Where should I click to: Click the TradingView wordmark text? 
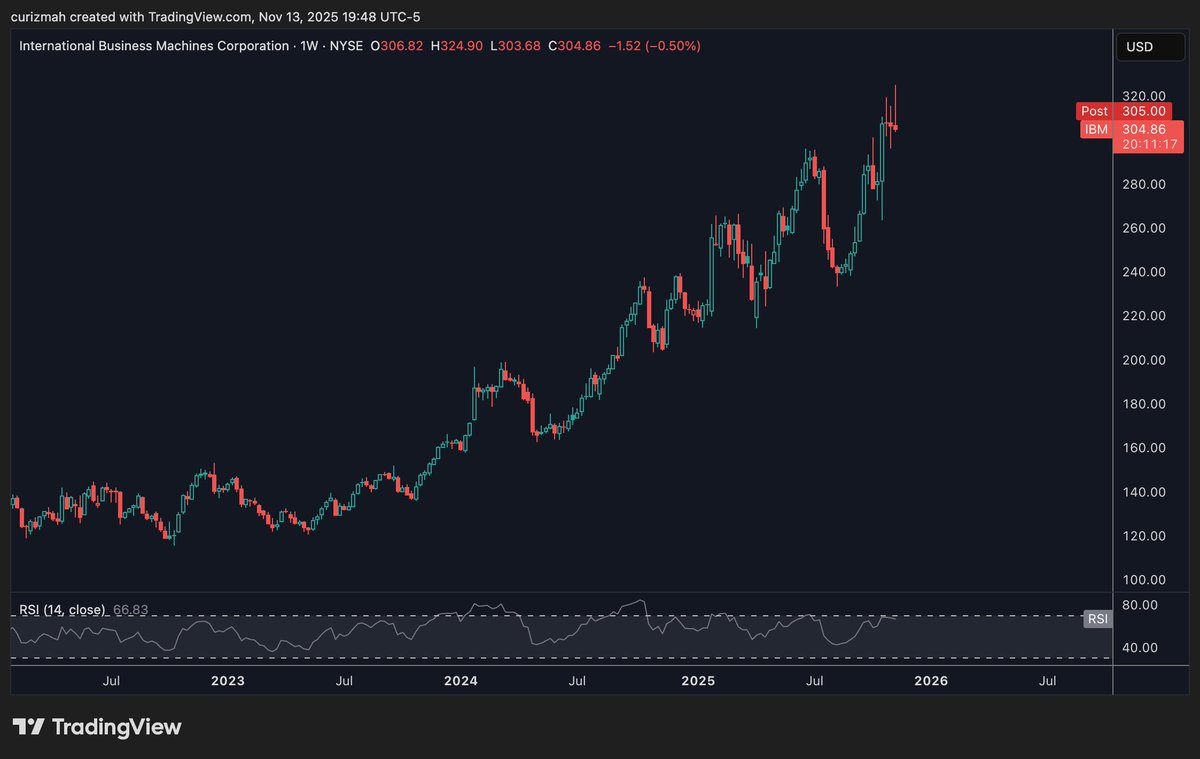[117, 727]
